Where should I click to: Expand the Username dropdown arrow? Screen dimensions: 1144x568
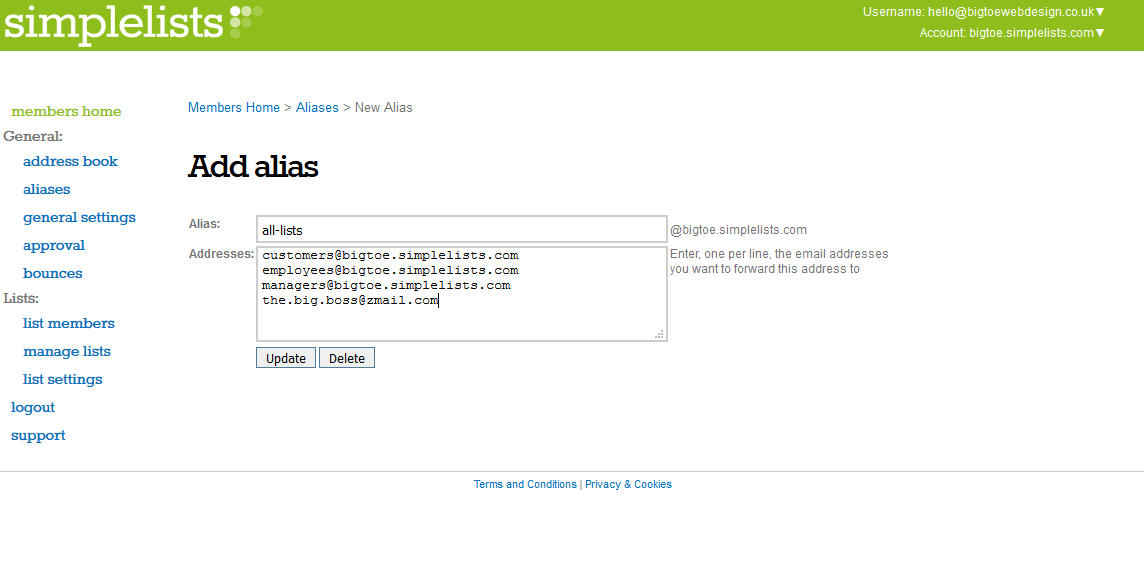pyautogui.click(x=1100, y=12)
